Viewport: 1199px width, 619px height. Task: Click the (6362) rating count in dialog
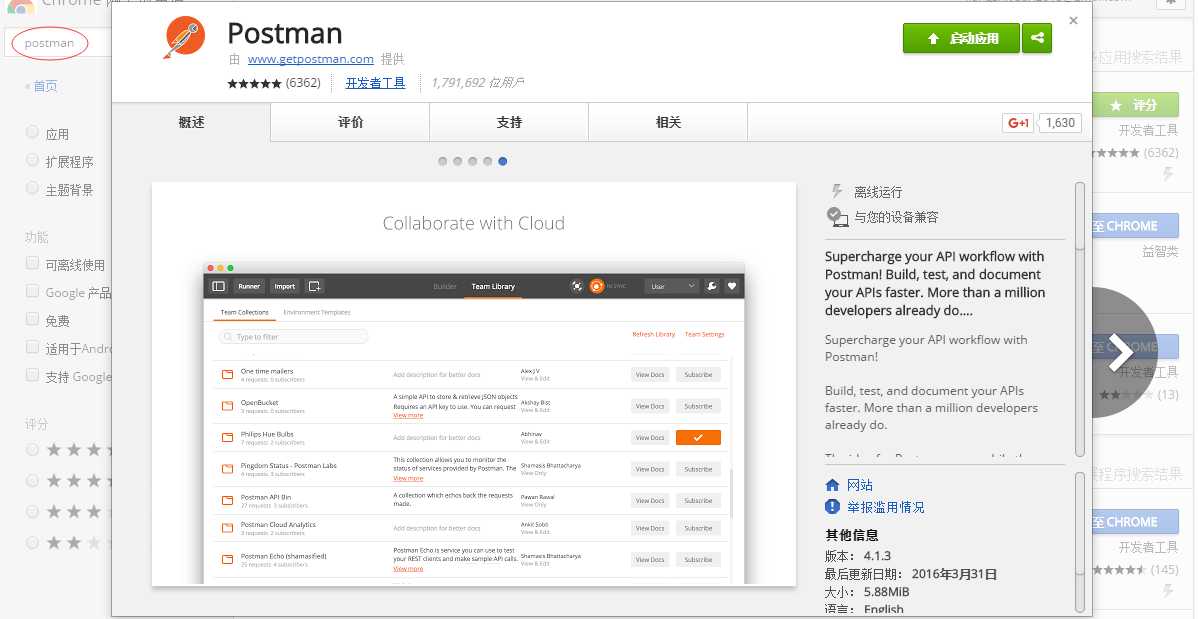(303, 83)
